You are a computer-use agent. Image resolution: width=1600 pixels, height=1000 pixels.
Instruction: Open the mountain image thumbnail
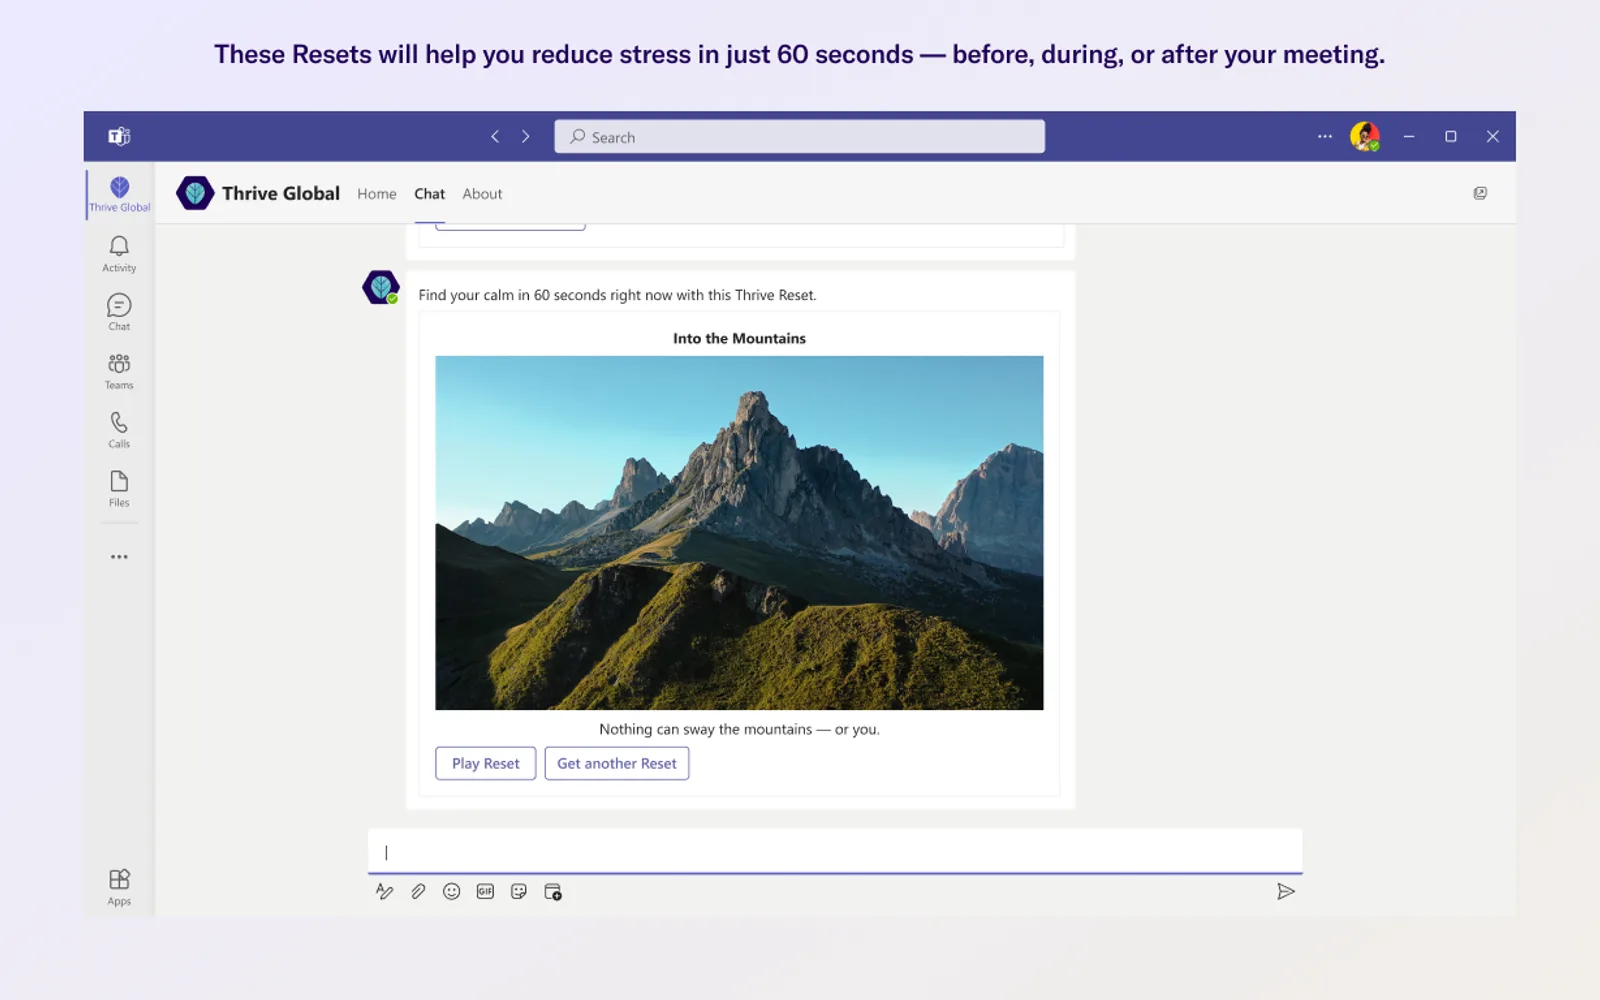pos(739,533)
